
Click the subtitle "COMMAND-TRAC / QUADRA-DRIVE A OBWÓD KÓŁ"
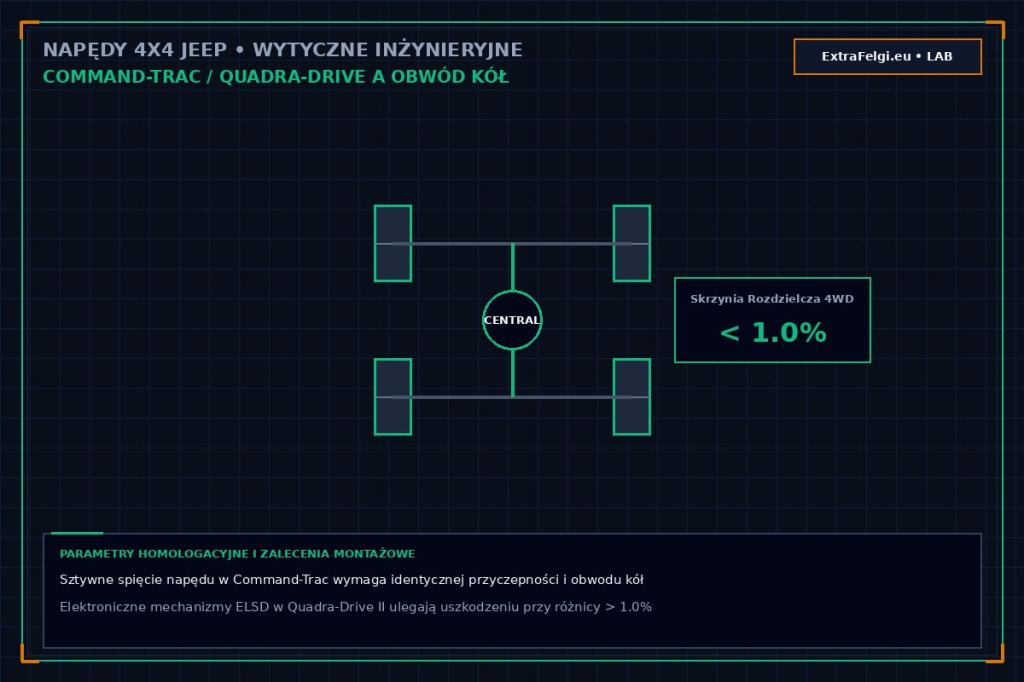pyautogui.click(x=276, y=77)
